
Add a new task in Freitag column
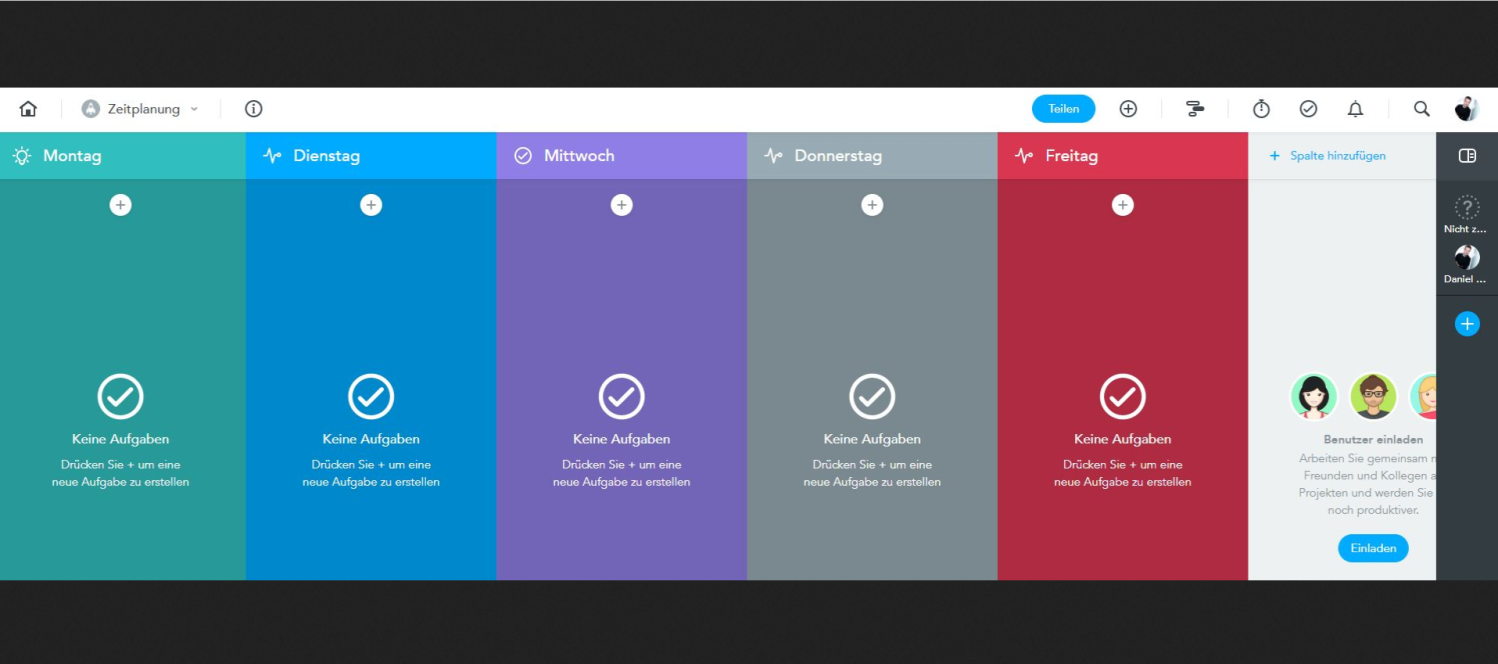point(1123,205)
